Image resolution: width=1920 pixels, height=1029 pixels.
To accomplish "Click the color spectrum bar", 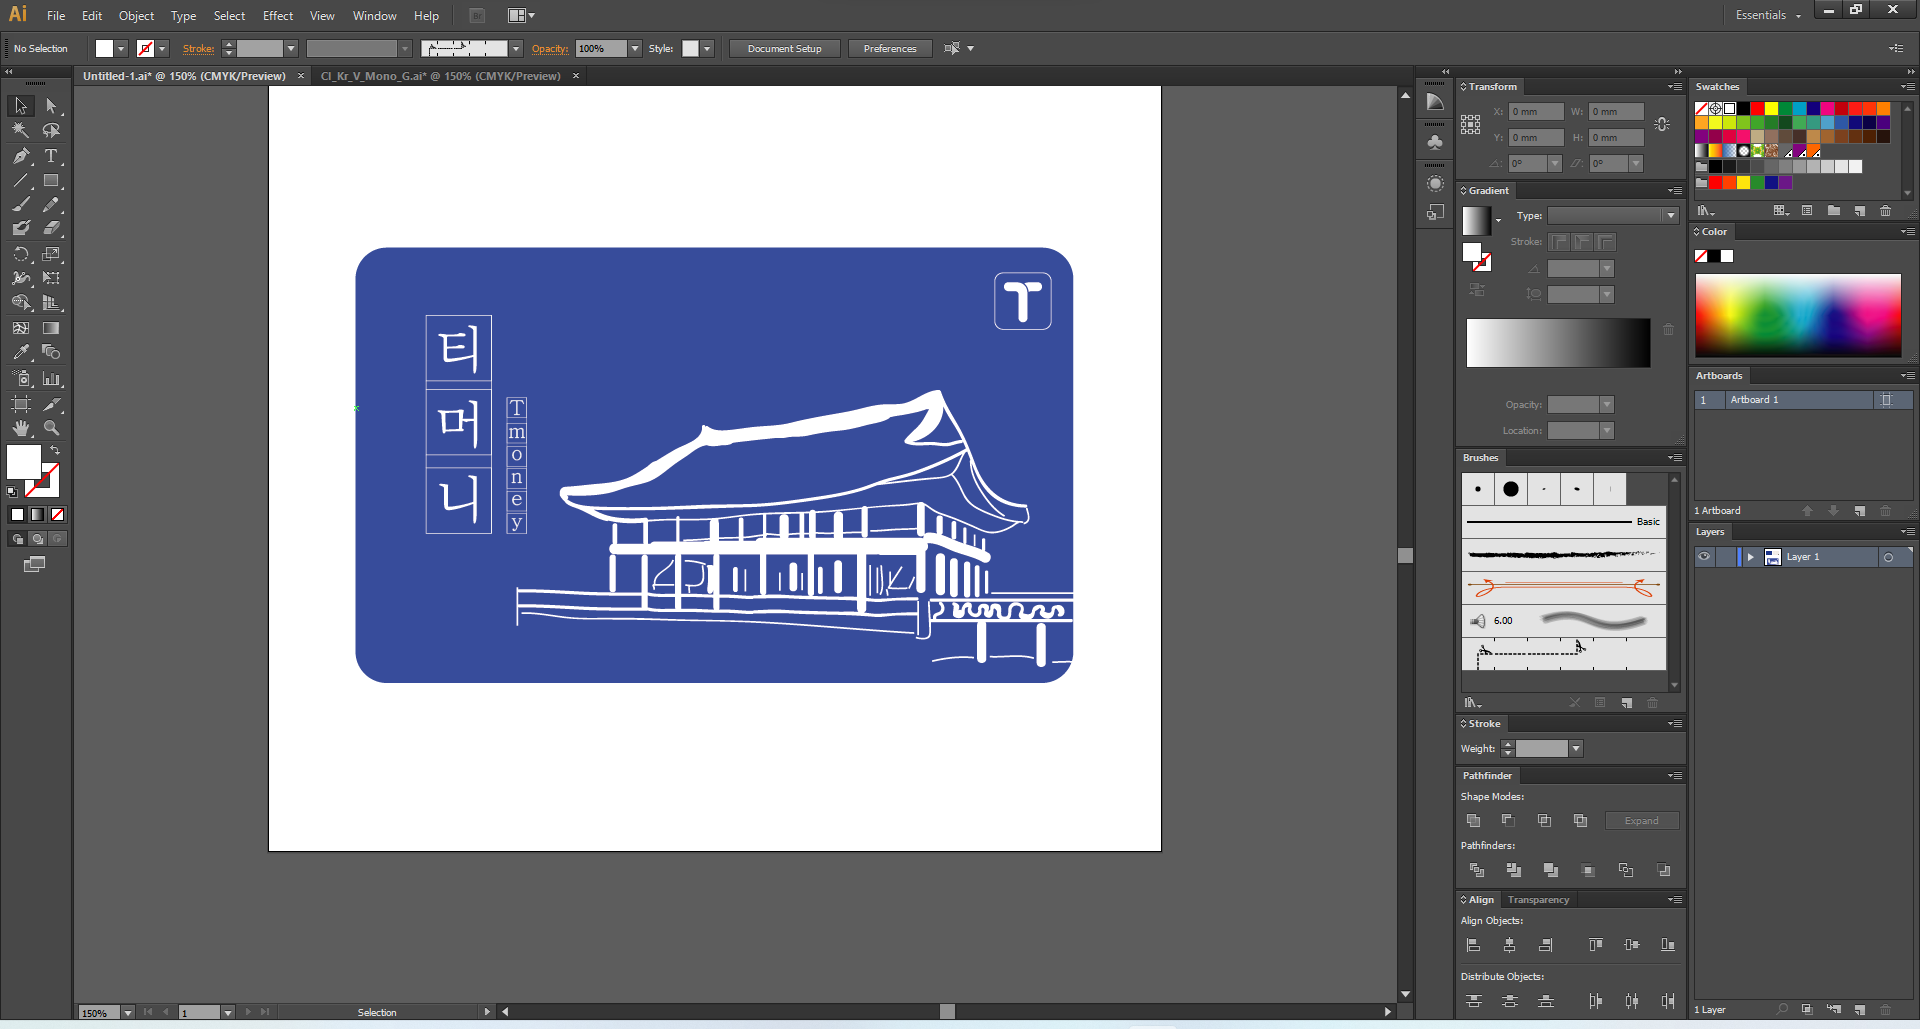I will coord(1798,316).
